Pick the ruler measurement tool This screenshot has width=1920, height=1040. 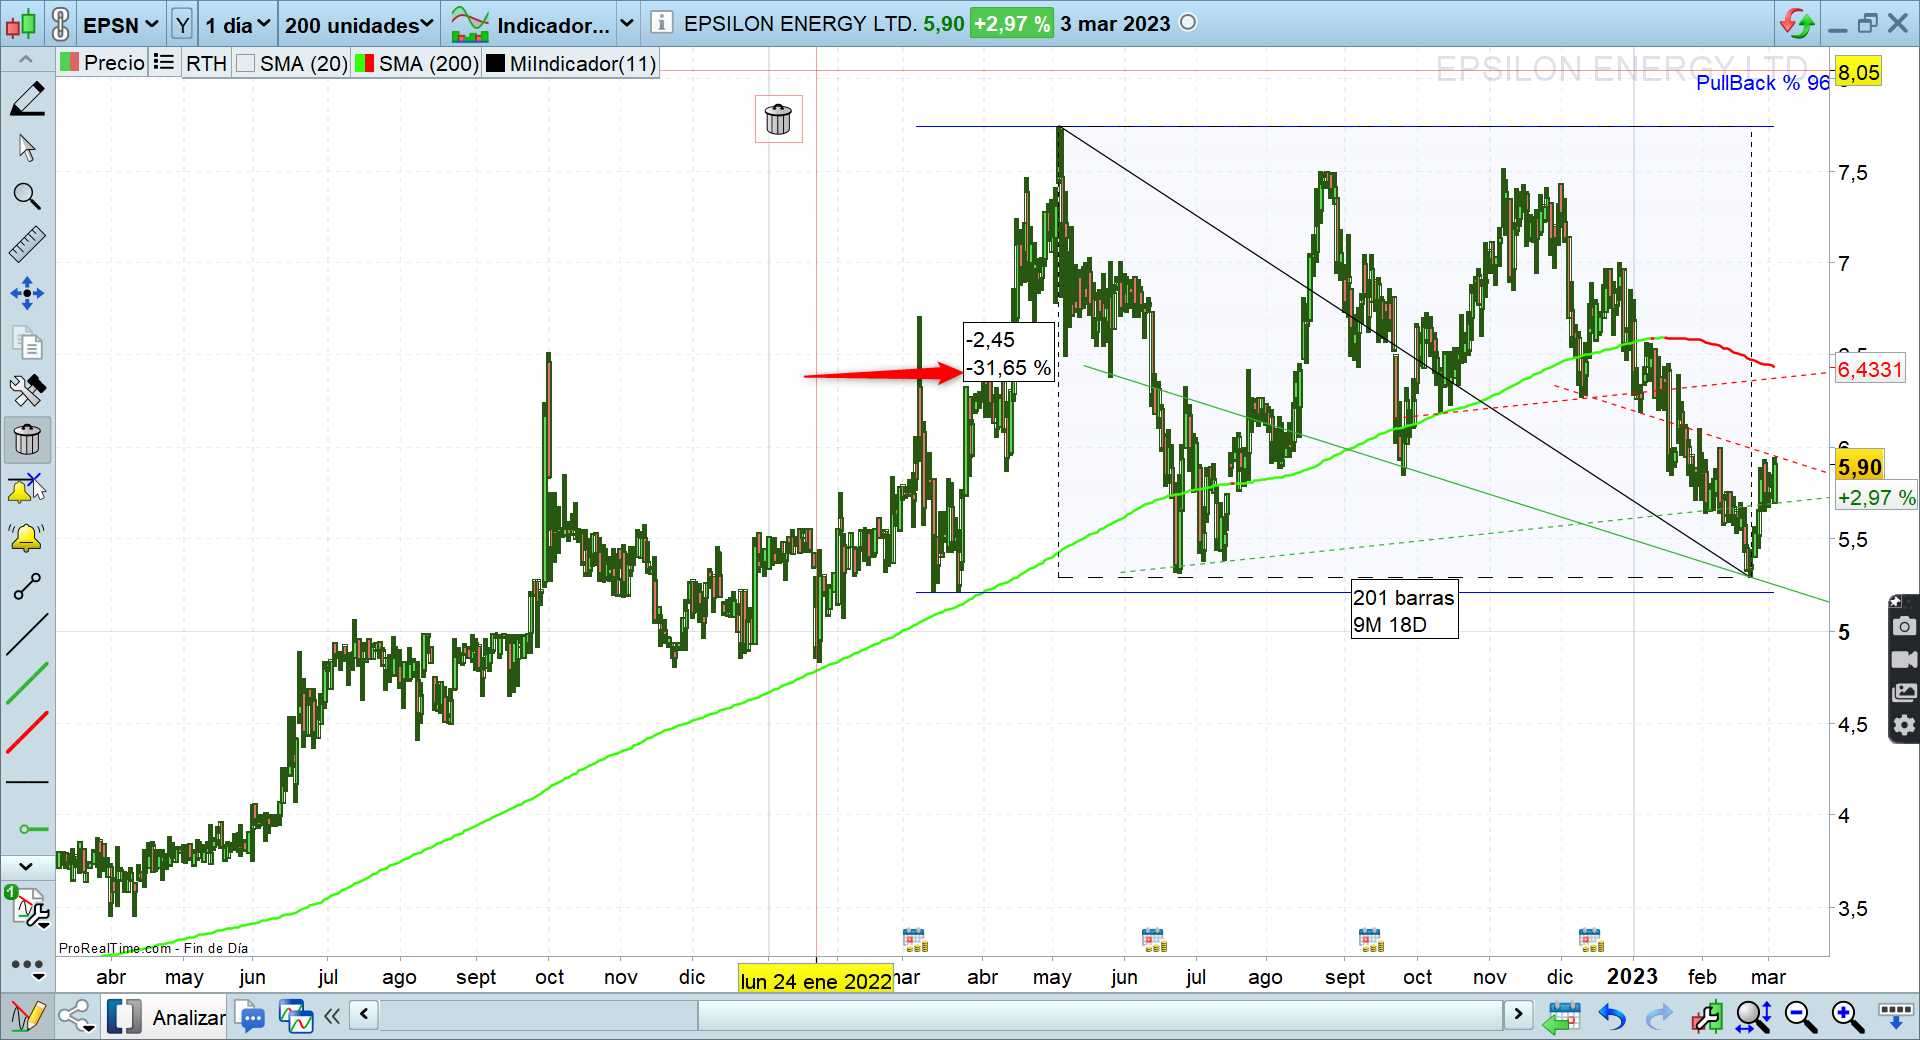click(27, 245)
